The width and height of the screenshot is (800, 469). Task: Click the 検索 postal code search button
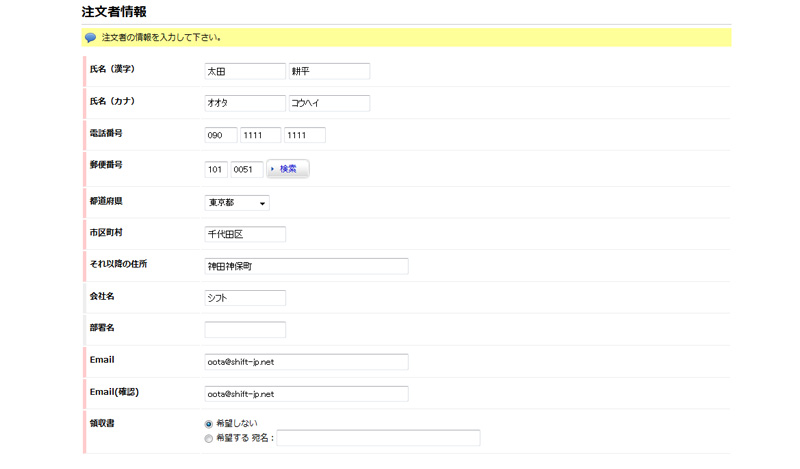(288, 169)
